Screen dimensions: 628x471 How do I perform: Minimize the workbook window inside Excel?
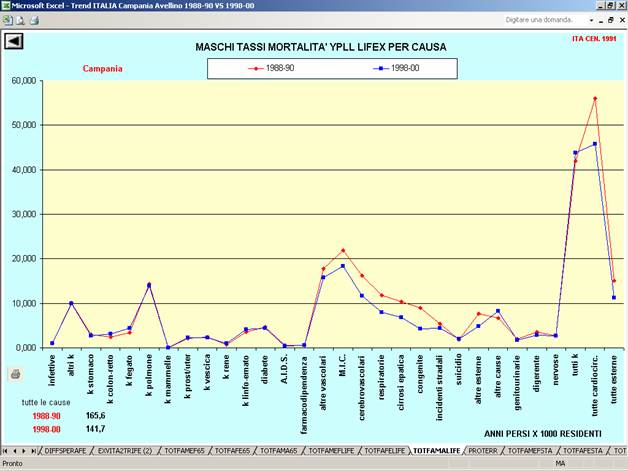(x=601, y=20)
